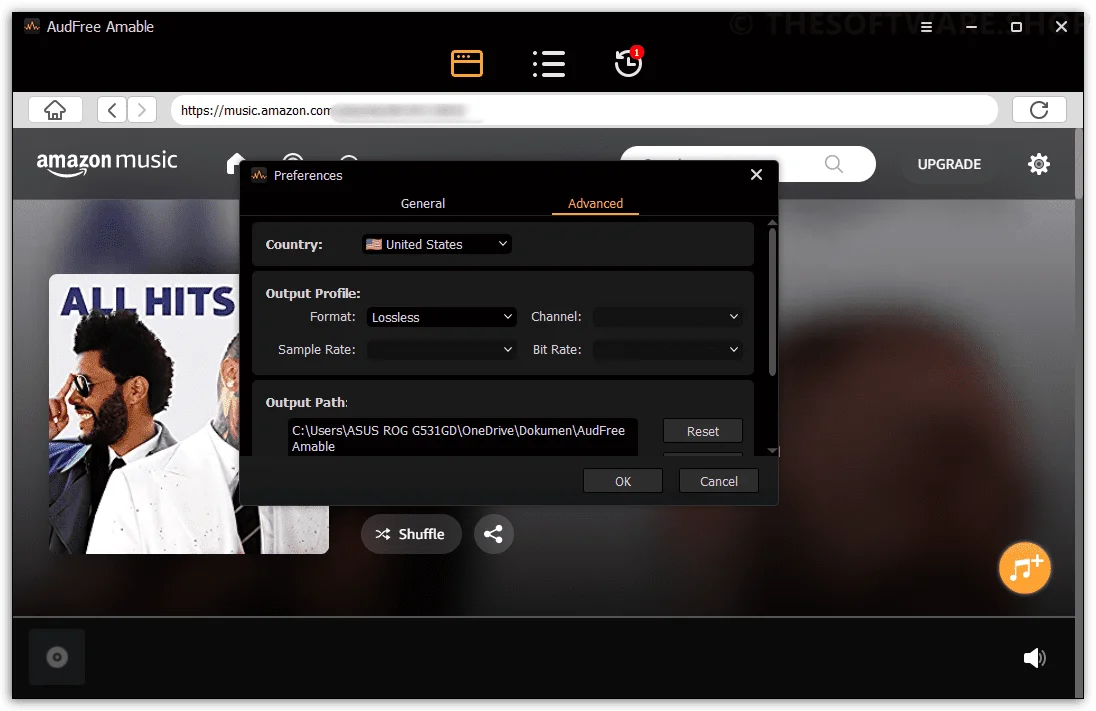Click the Preferences dialog scrollbar
The image size is (1096, 711).
pos(772,302)
